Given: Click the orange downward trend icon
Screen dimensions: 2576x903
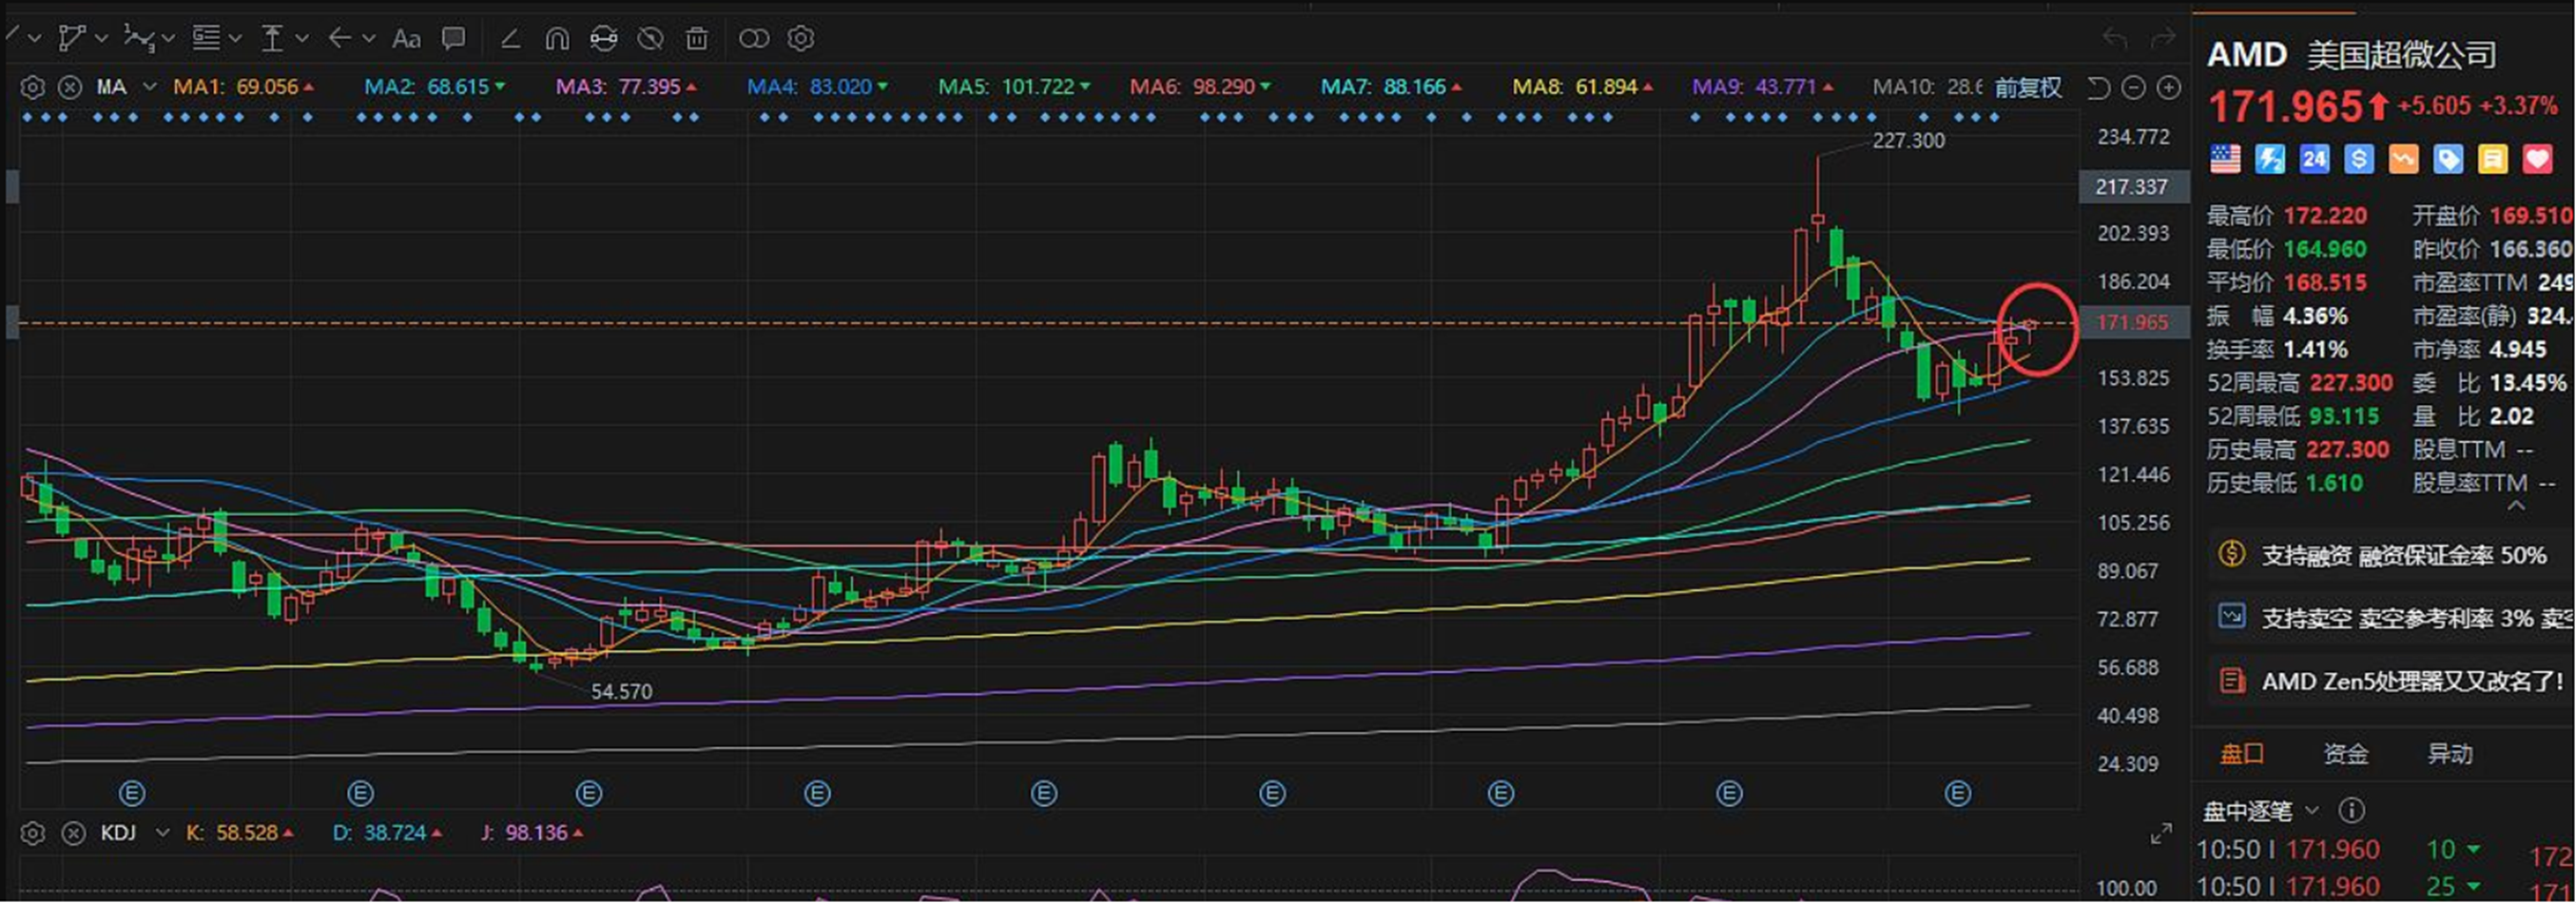Looking at the screenshot, I should [2403, 159].
